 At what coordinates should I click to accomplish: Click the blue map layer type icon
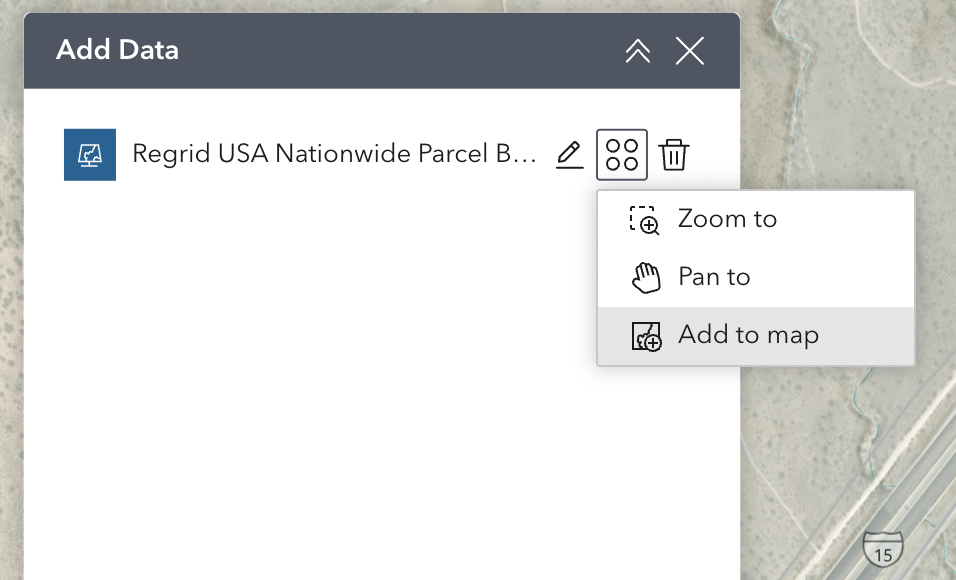[90, 154]
